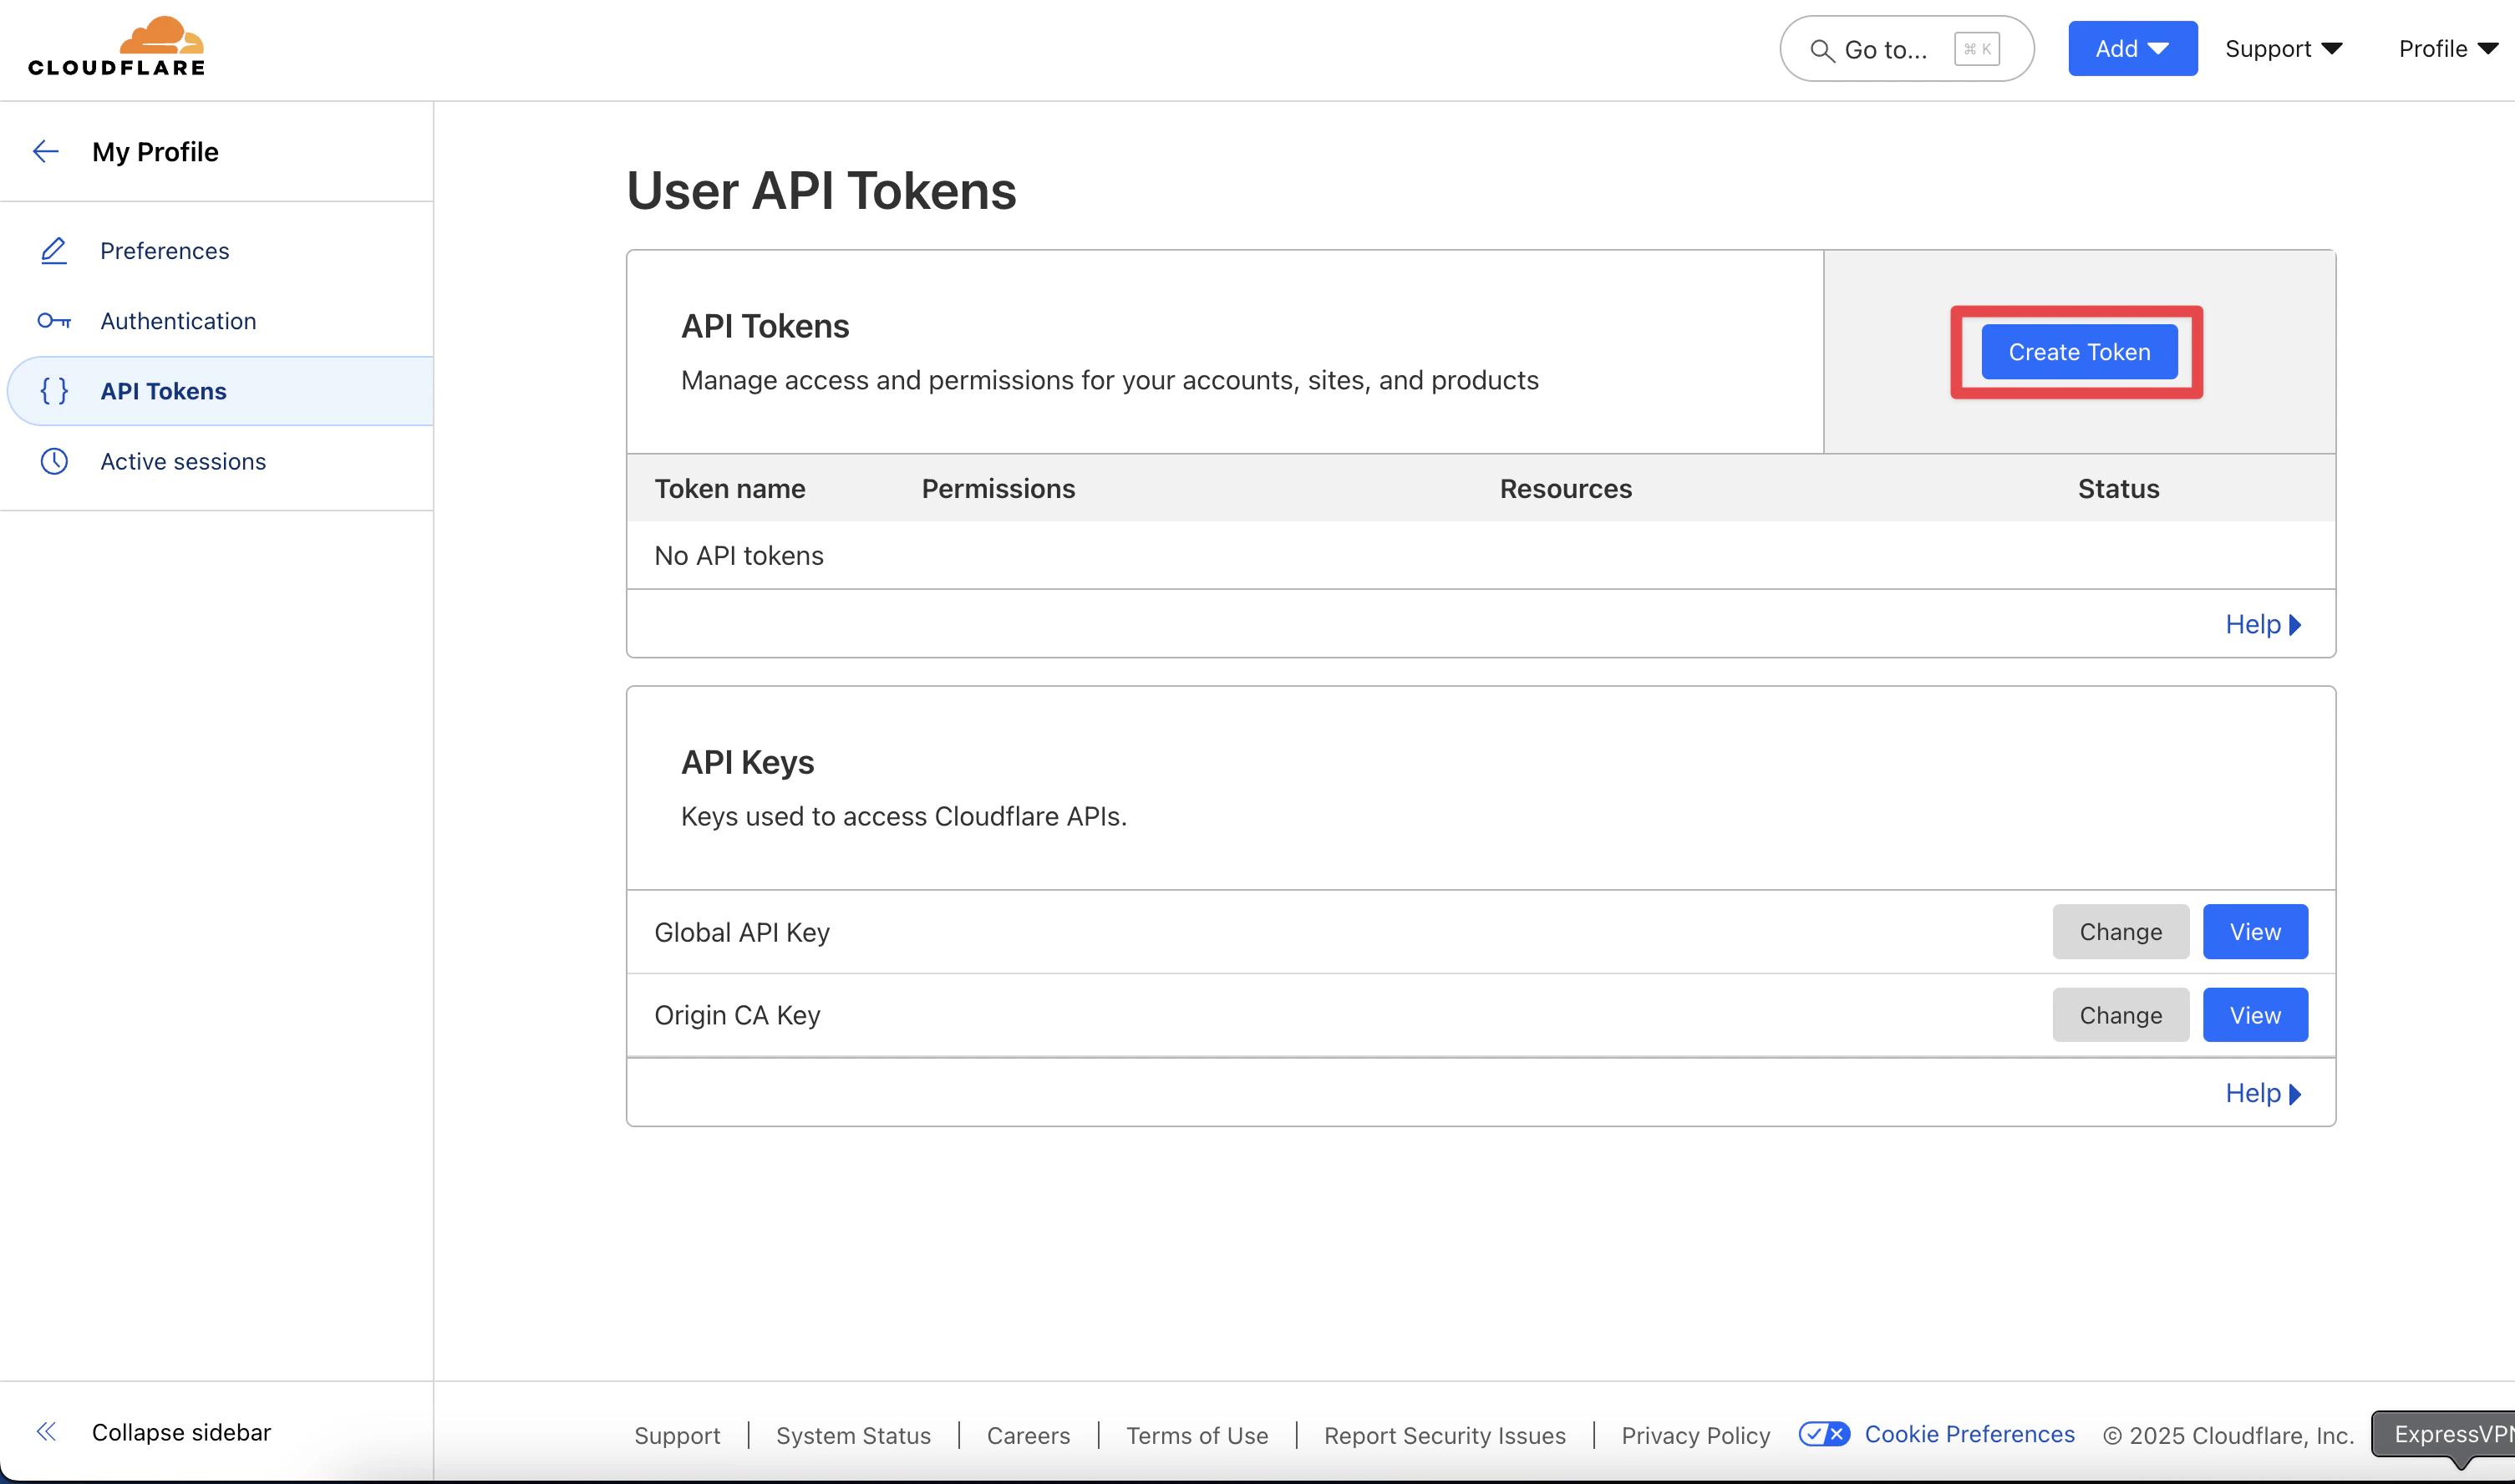The height and width of the screenshot is (1484, 2515).
Task: Open Active sessions in sidebar
Action: [183, 461]
